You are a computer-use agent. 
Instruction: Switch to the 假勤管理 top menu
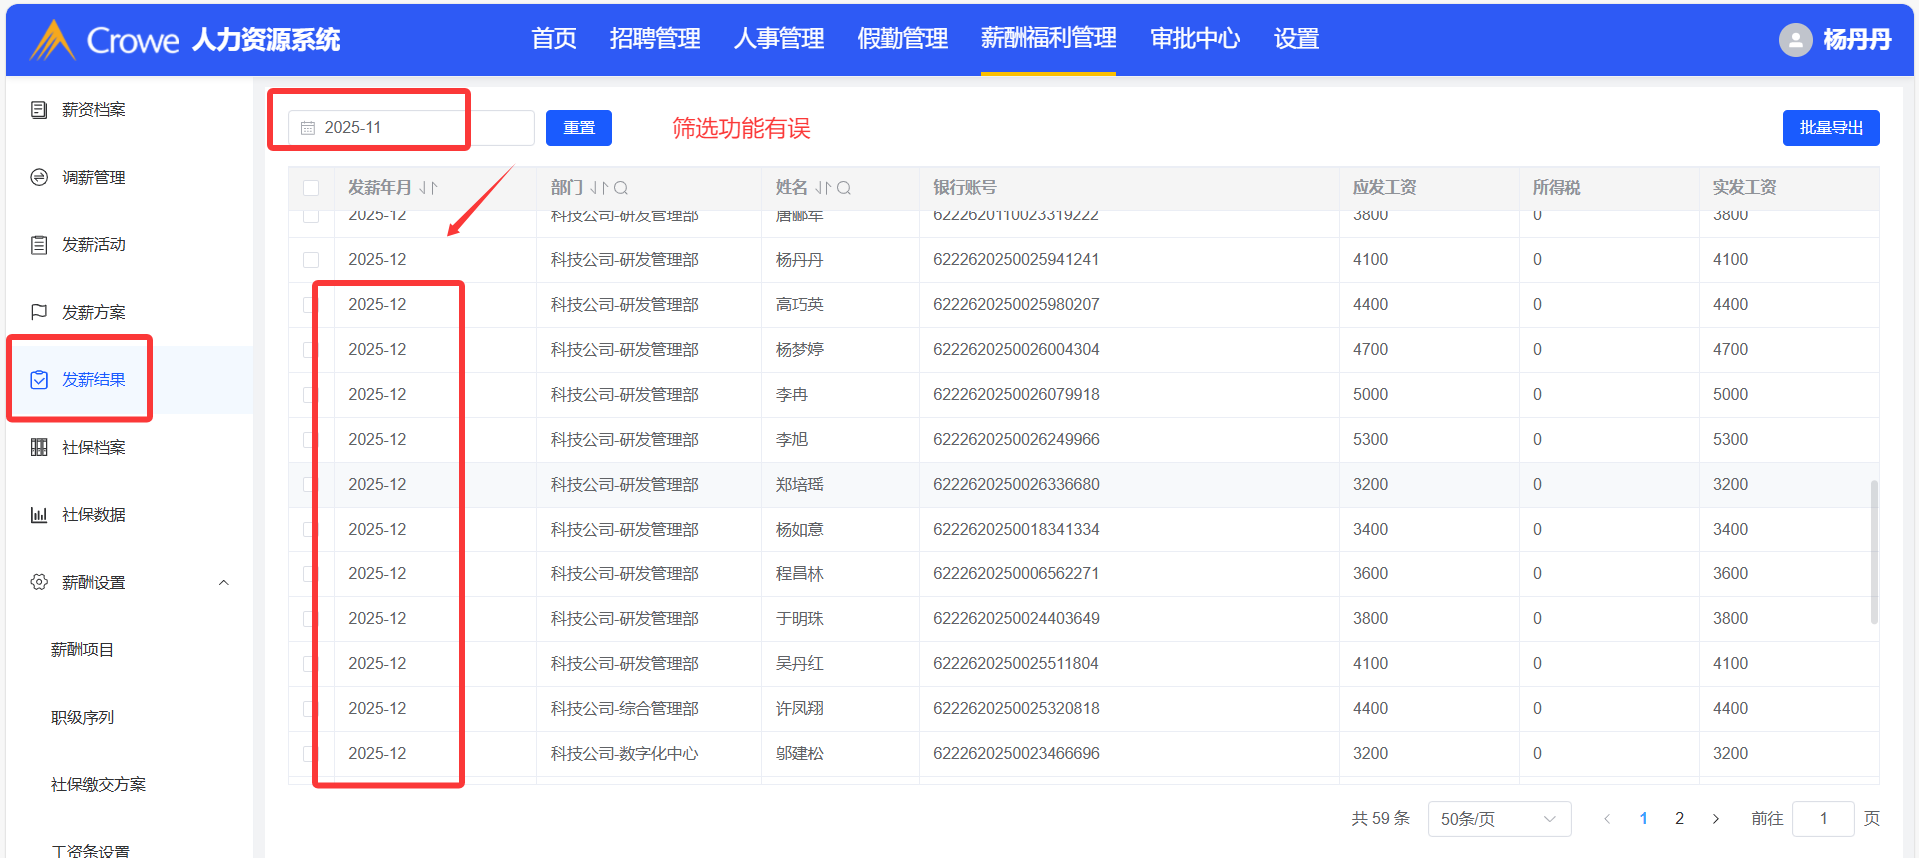[x=902, y=39]
